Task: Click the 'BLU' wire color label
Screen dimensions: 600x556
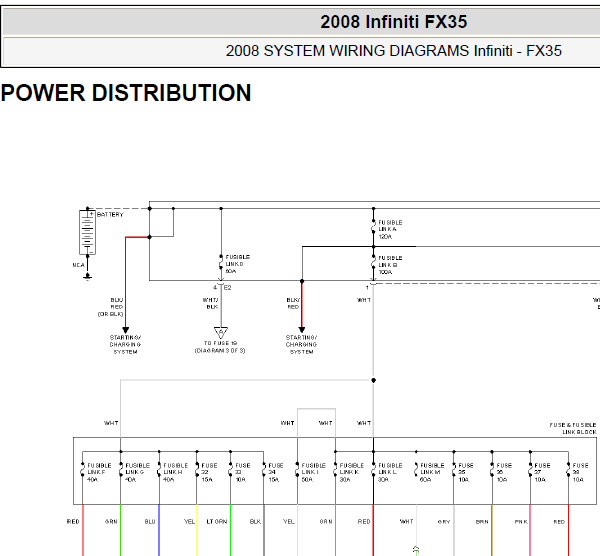Action: click(150, 522)
